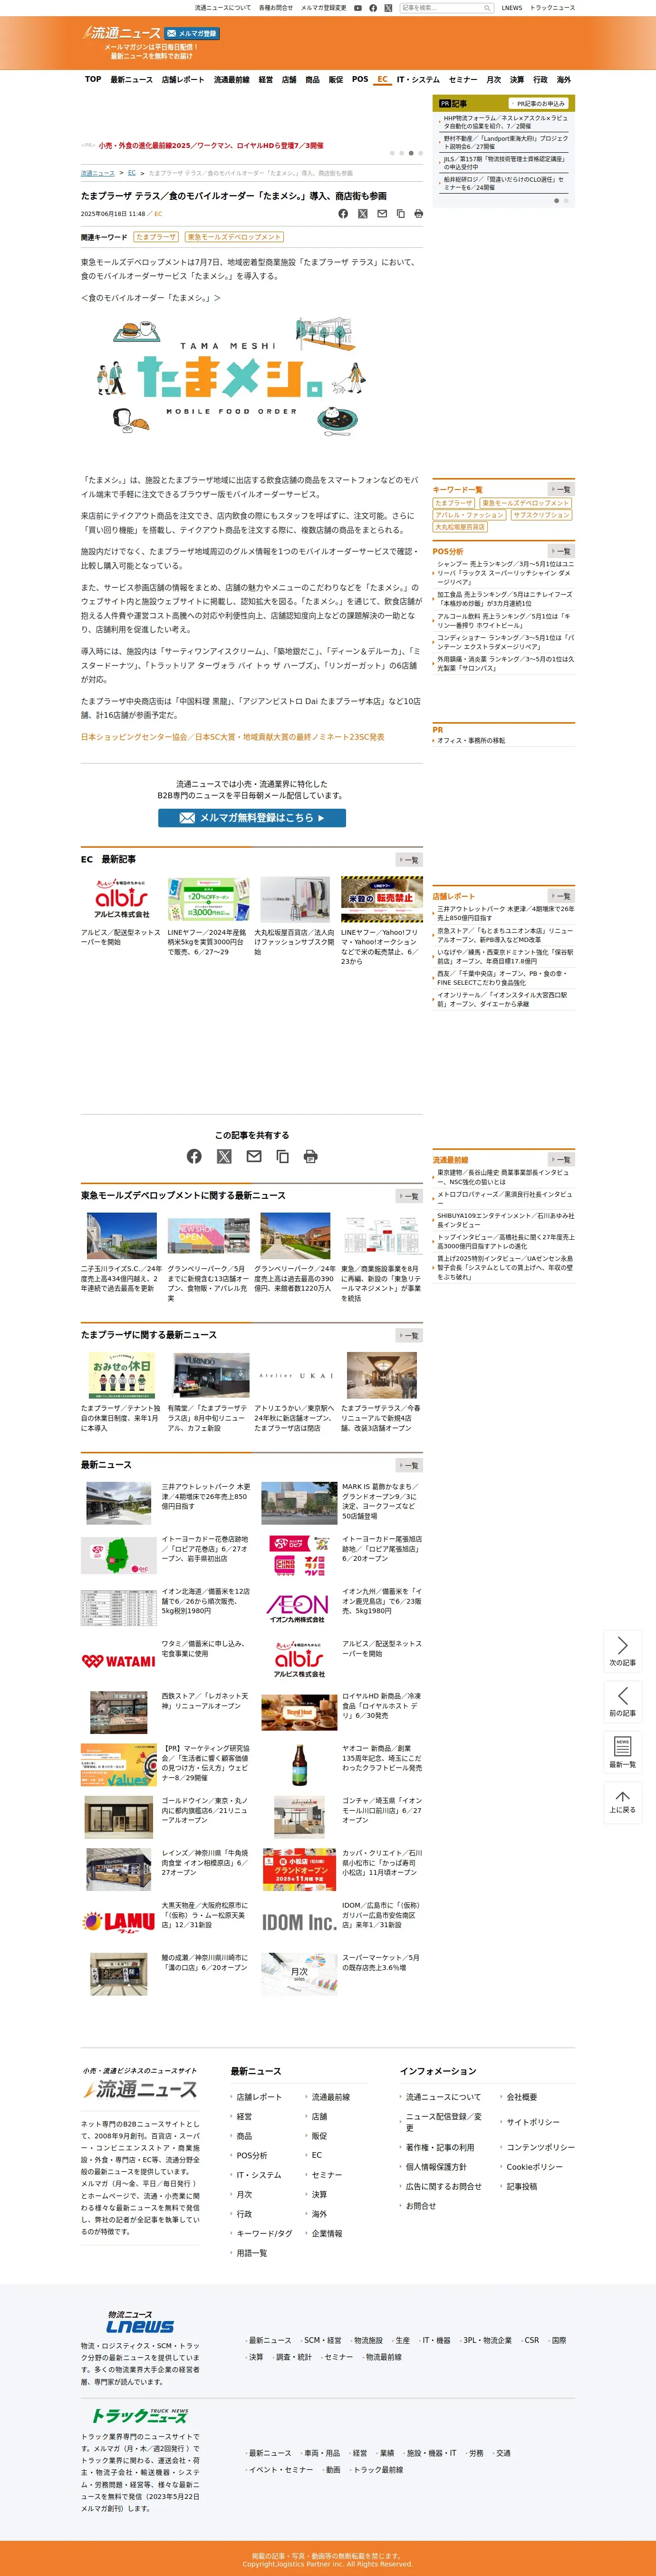Image resolution: width=656 pixels, height=2576 pixels.
Task: Click EC breadcrumb link
Action: click(132, 173)
